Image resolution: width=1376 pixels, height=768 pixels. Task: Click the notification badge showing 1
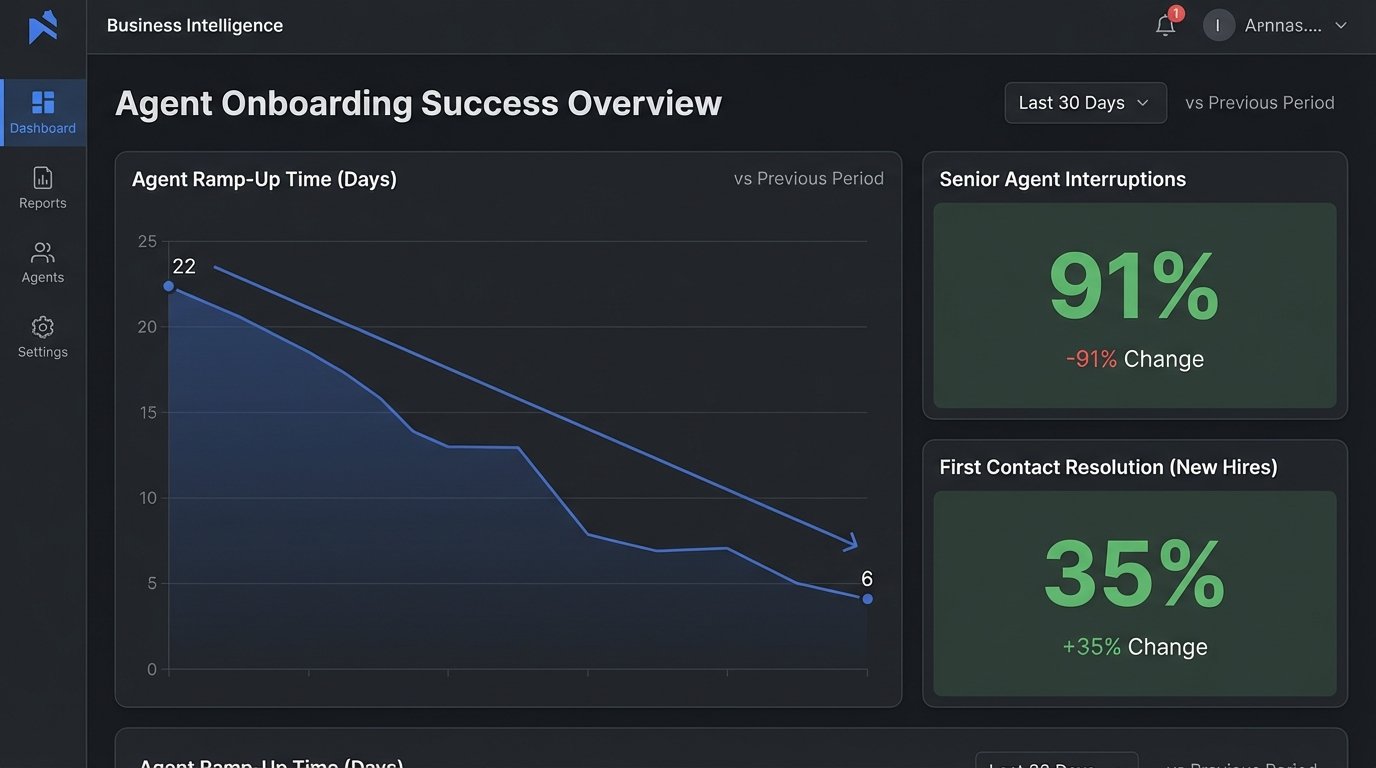click(1176, 14)
